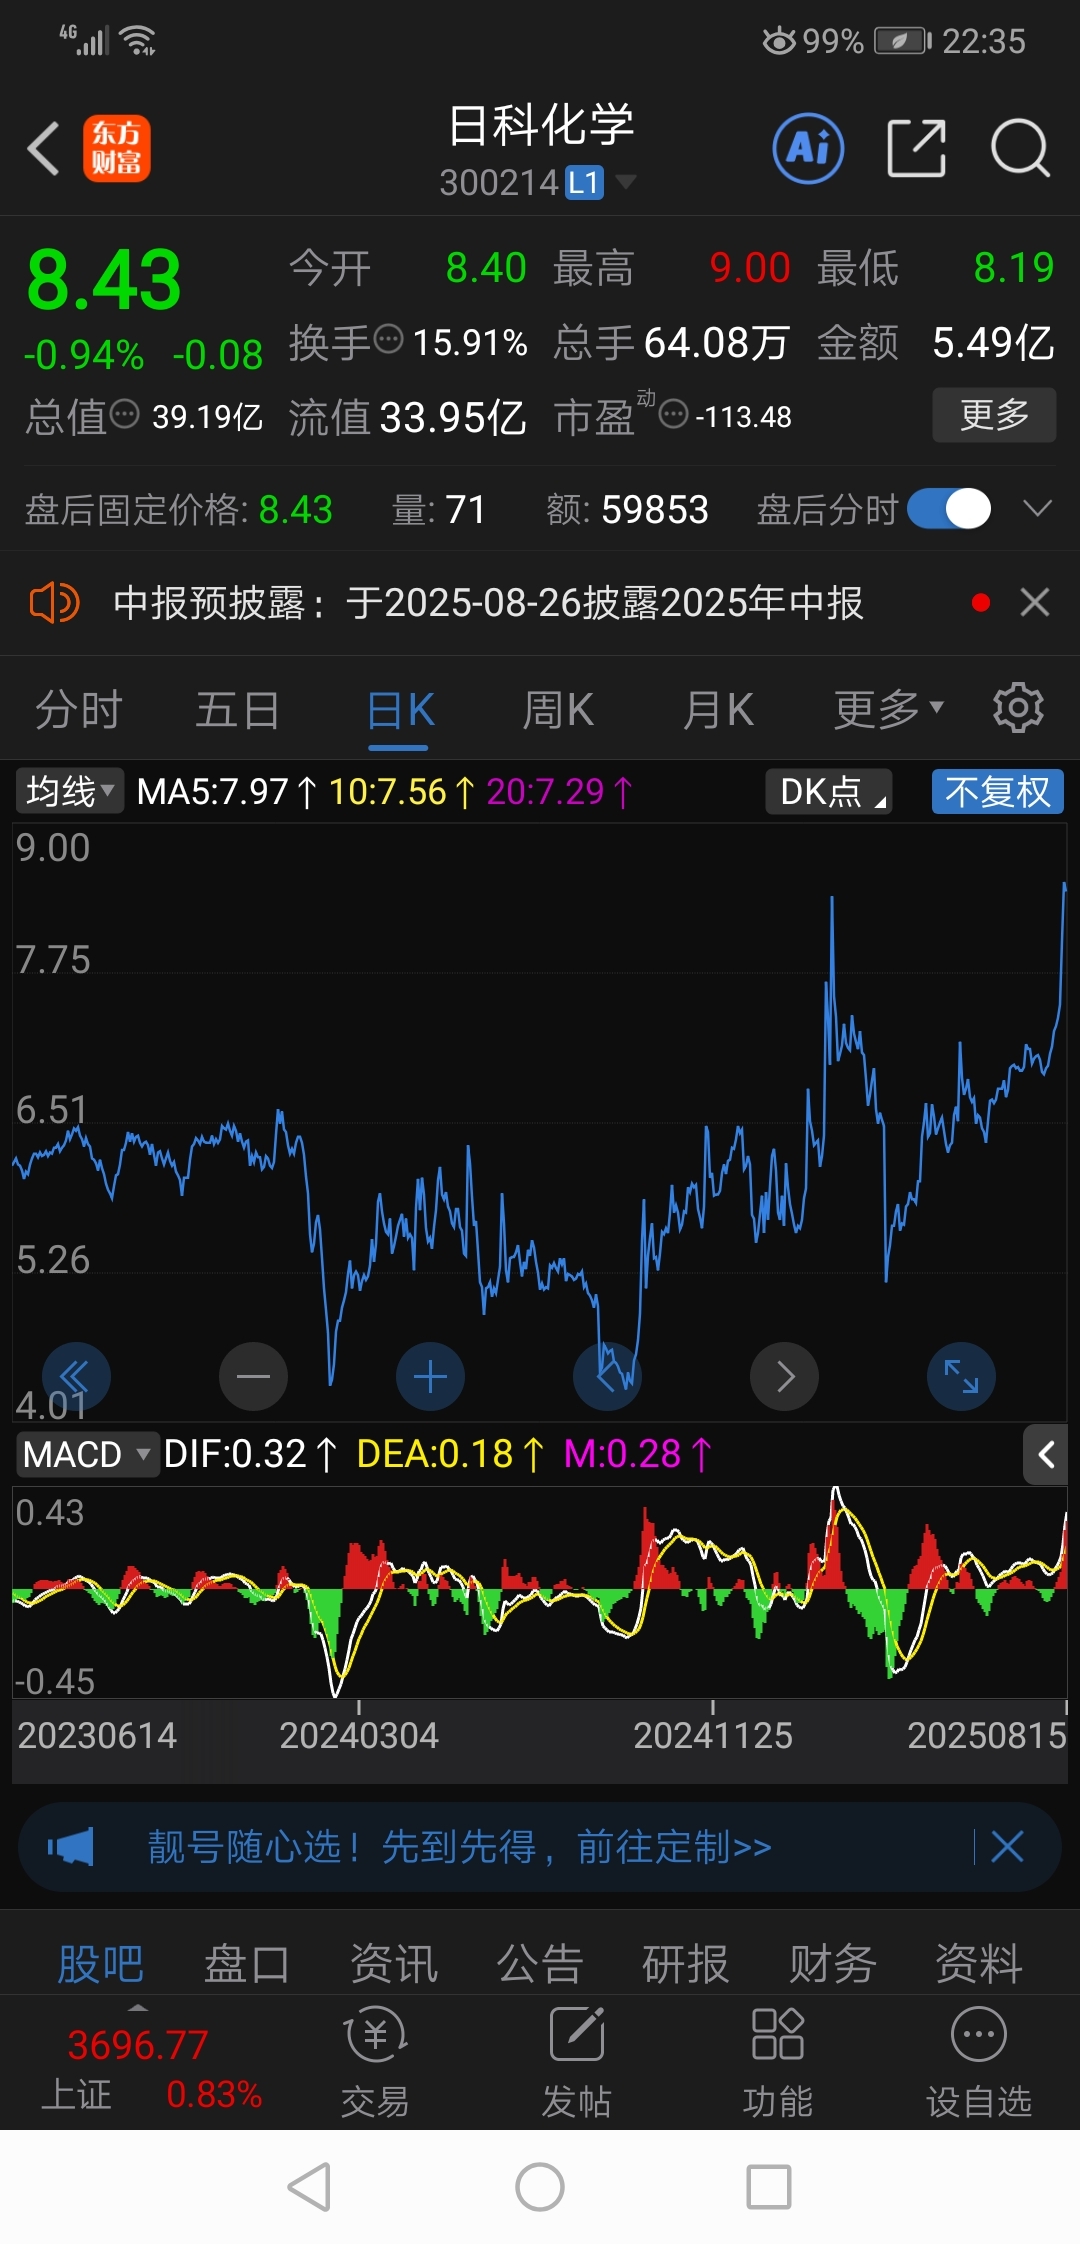
Task: Open the DK点 selector
Action: pyautogui.click(x=829, y=791)
